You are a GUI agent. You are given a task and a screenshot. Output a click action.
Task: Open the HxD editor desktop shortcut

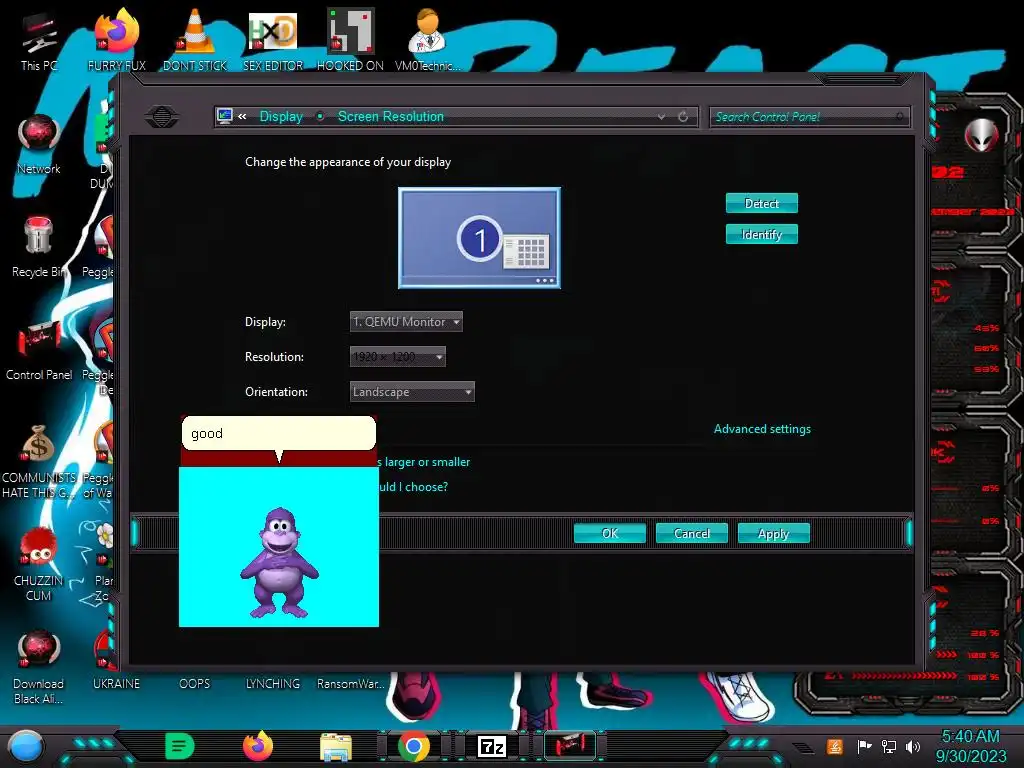tap(273, 40)
